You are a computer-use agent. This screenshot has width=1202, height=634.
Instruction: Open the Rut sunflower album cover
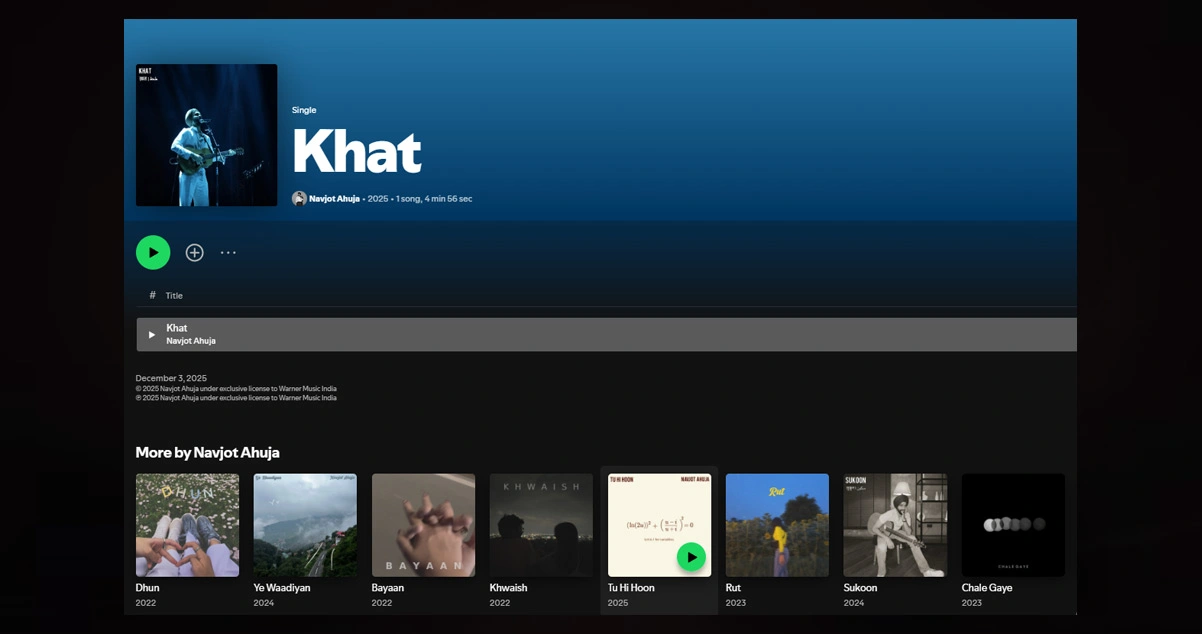[x=777, y=525]
